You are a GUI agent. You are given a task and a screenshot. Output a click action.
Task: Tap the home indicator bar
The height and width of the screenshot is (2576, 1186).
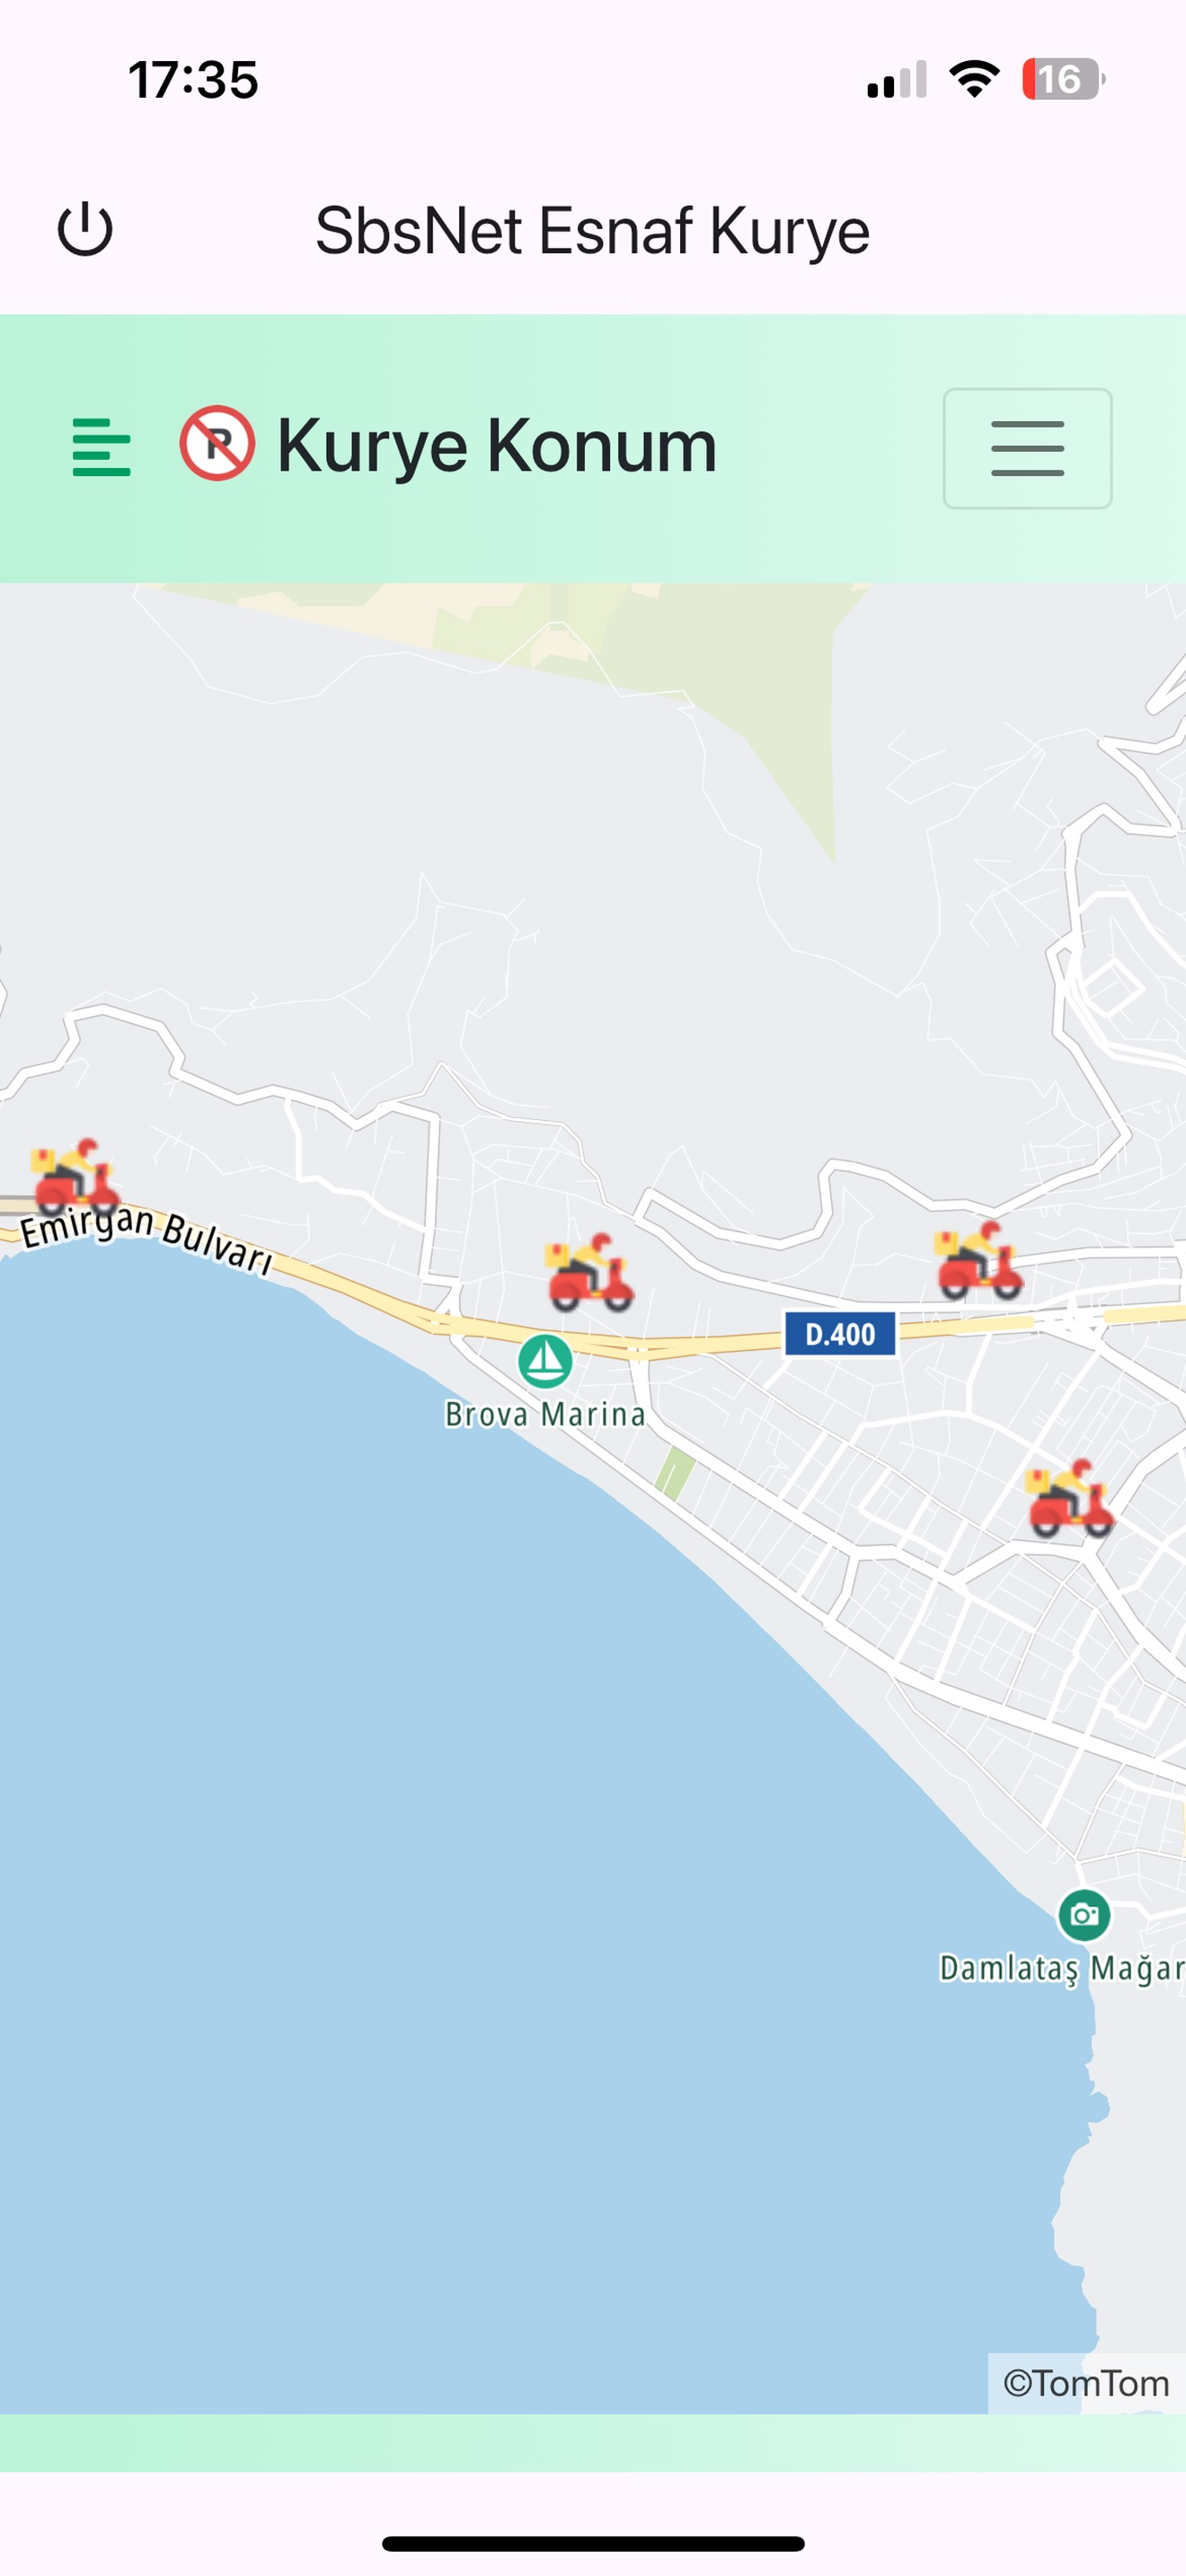coord(593,2543)
